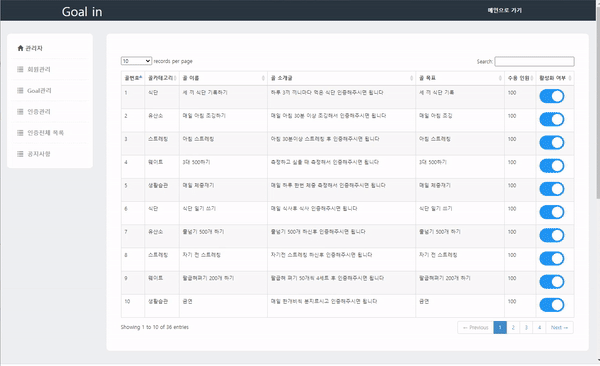Sort by the 골 이름 column arrow
Viewport: 600px width, 366px height.
(x=263, y=78)
